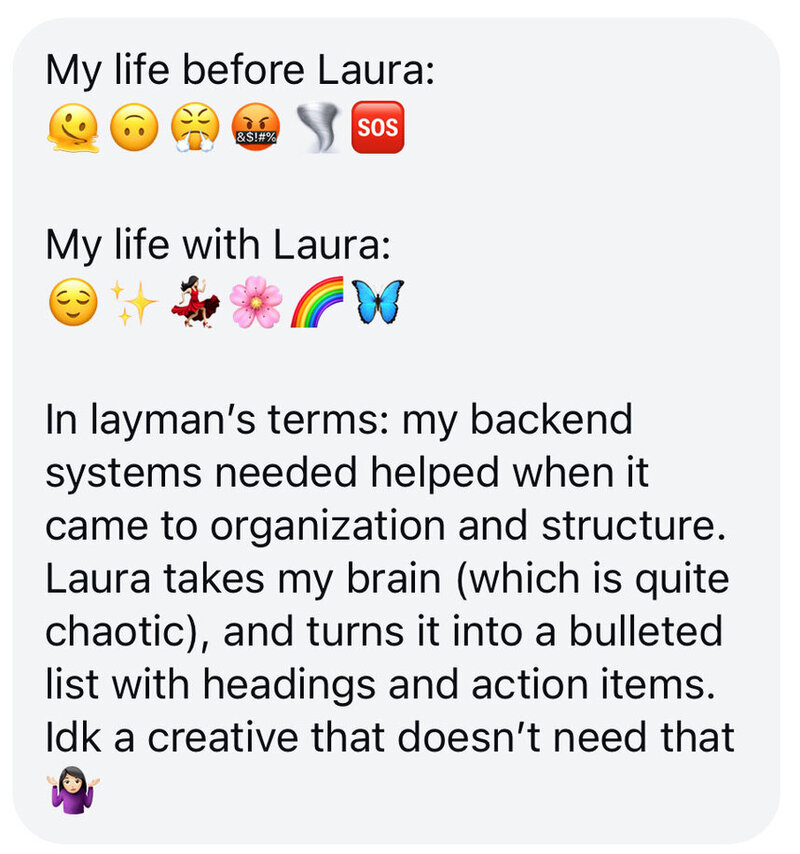The width and height of the screenshot is (800, 854).
Task: Select the sparkles emoji
Action: click(134, 302)
